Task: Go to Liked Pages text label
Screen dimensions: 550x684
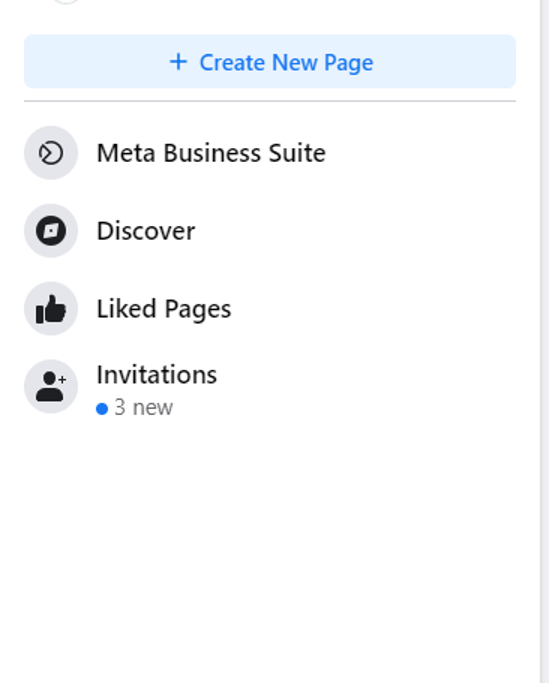Action: click(164, 309)
